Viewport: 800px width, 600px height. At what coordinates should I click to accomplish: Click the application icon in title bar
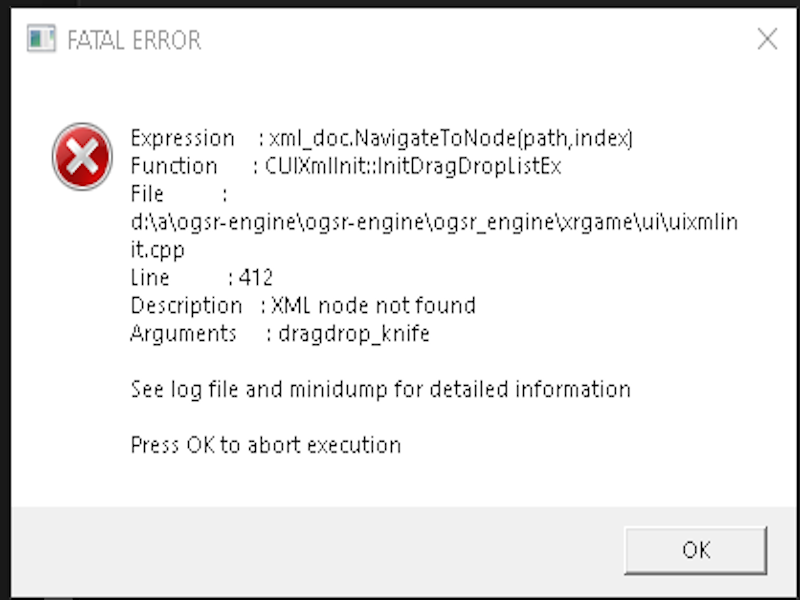click(41, 40)
